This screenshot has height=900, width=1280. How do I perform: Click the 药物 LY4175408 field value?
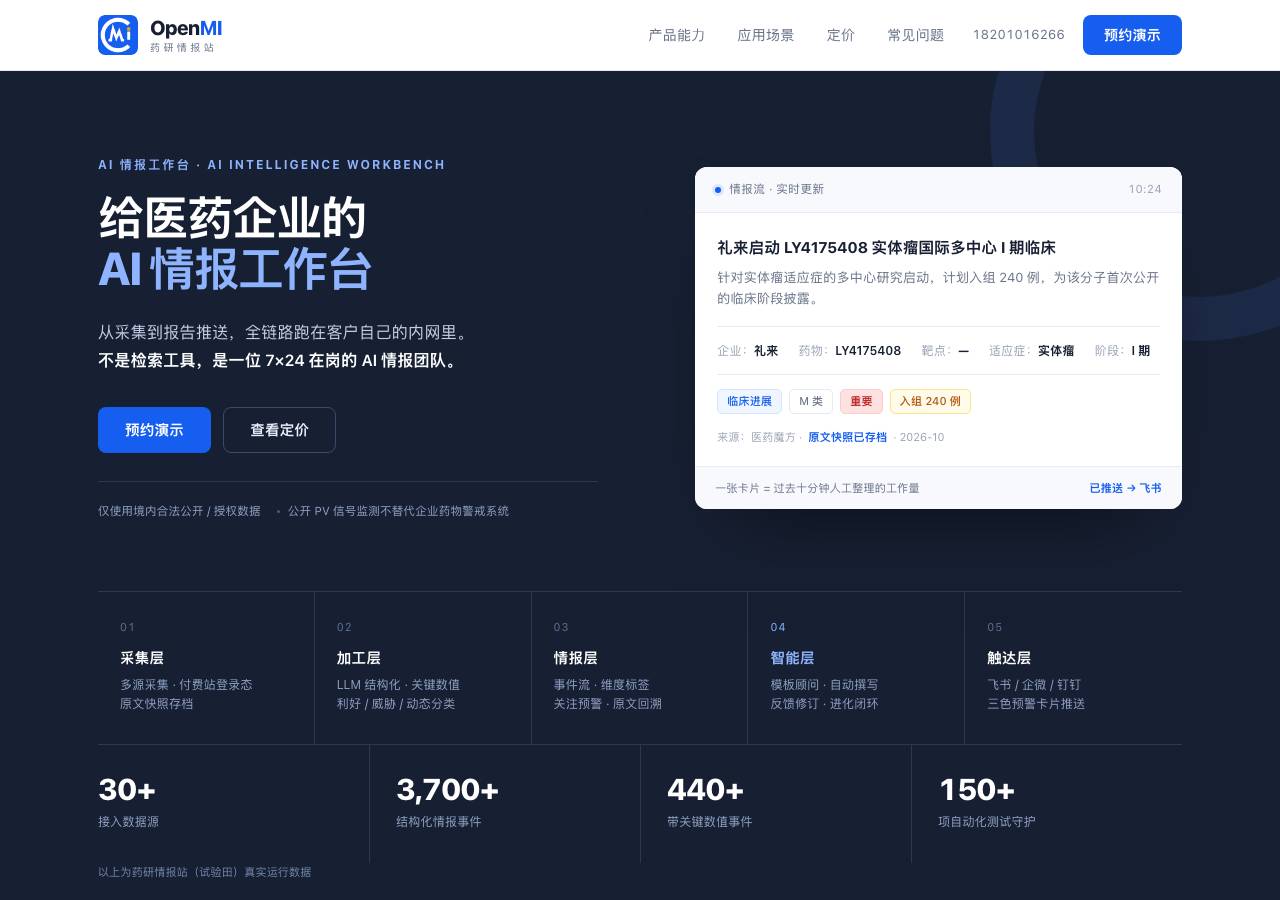[x=868, y=351]
